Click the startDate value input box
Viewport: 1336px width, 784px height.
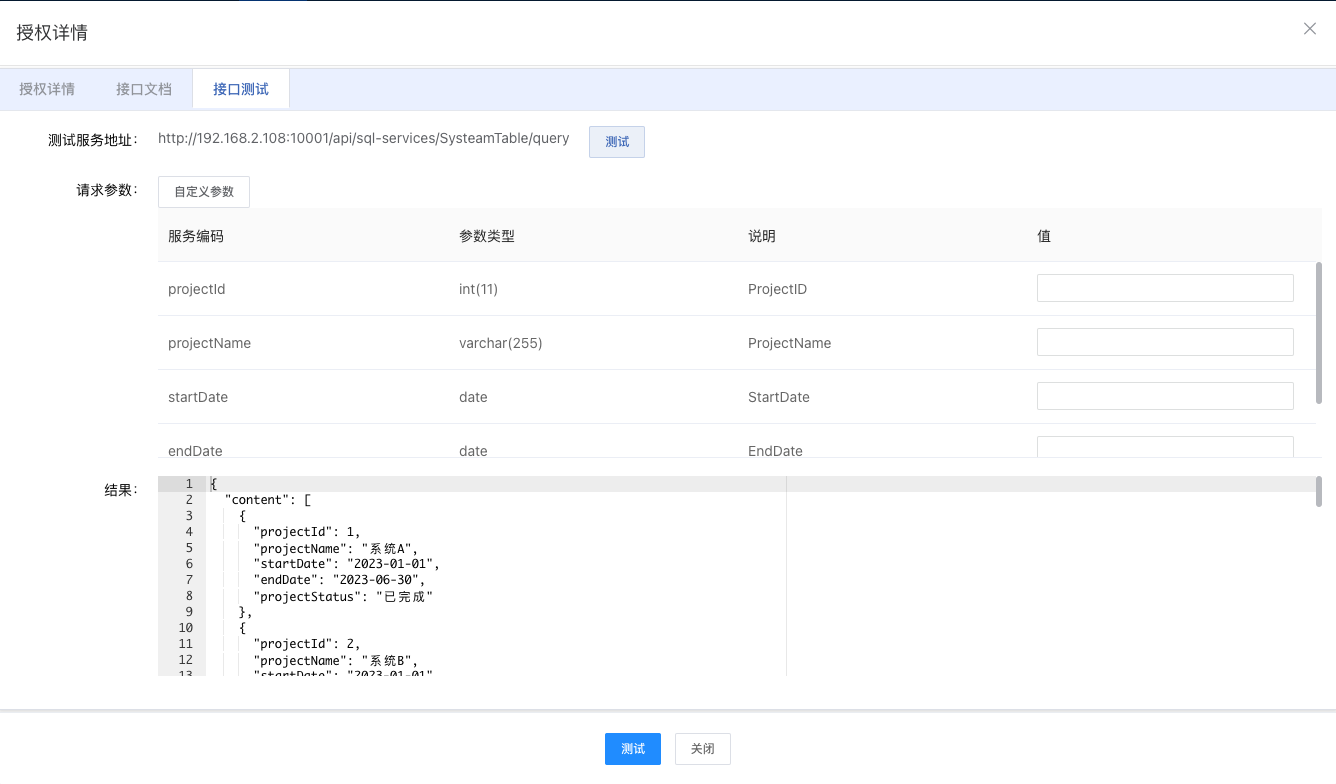point(1165,397)
